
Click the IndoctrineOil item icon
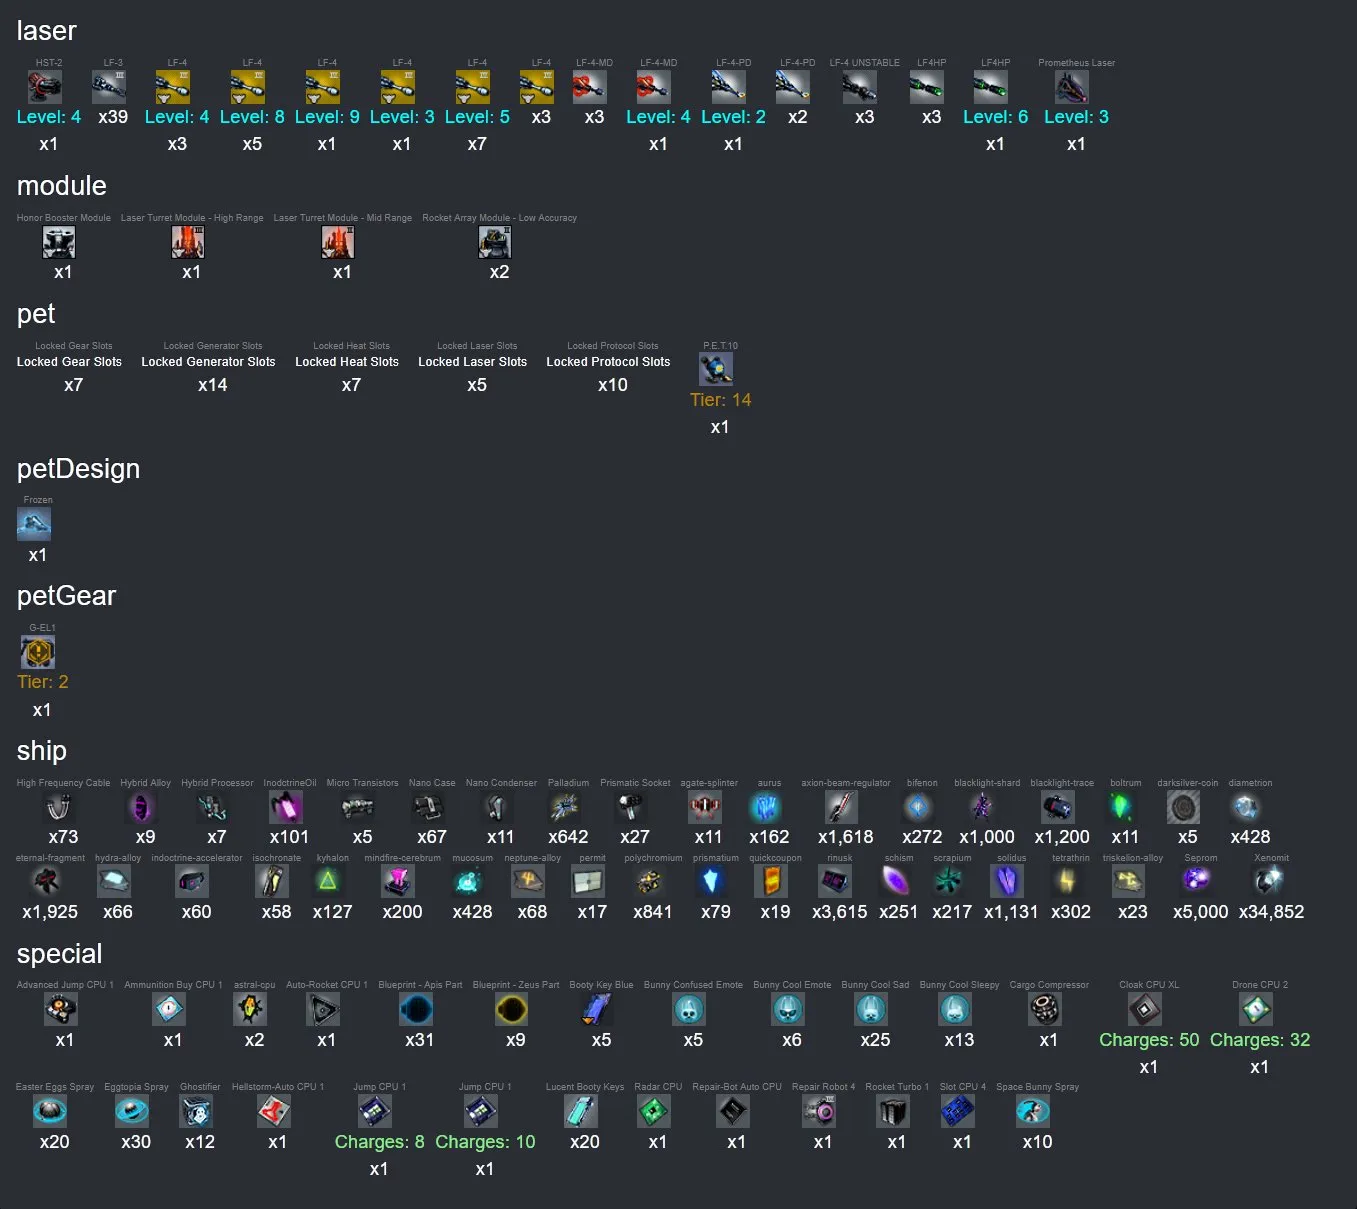tap(286, 807)
